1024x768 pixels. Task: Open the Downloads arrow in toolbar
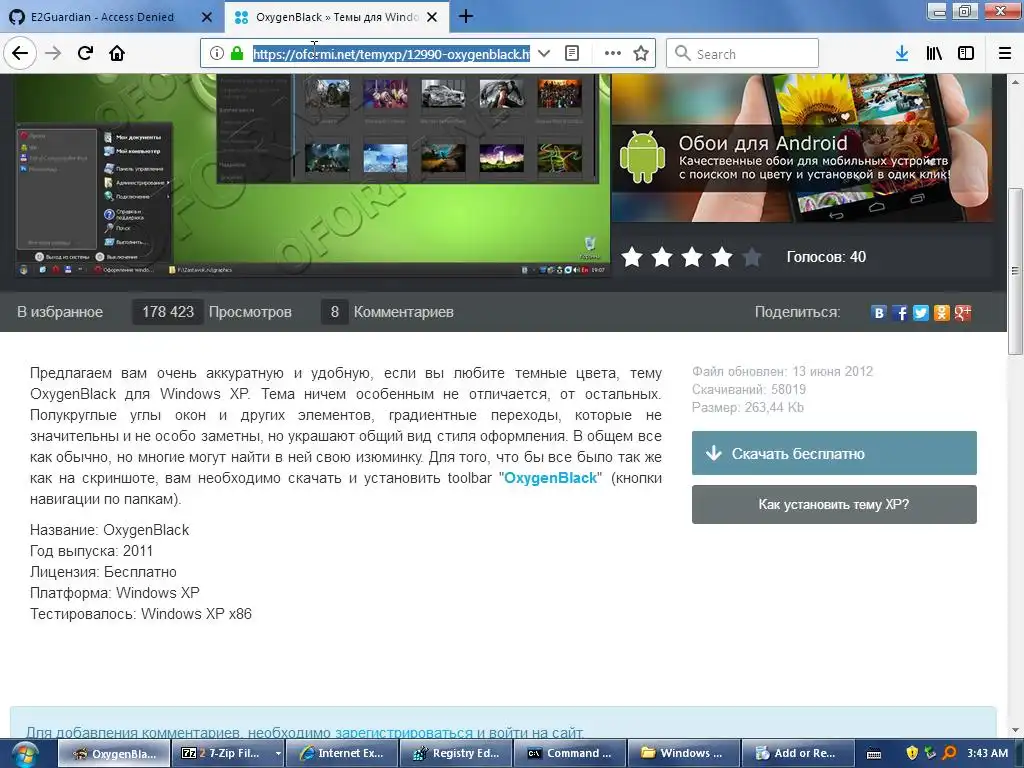coord(902,54)
